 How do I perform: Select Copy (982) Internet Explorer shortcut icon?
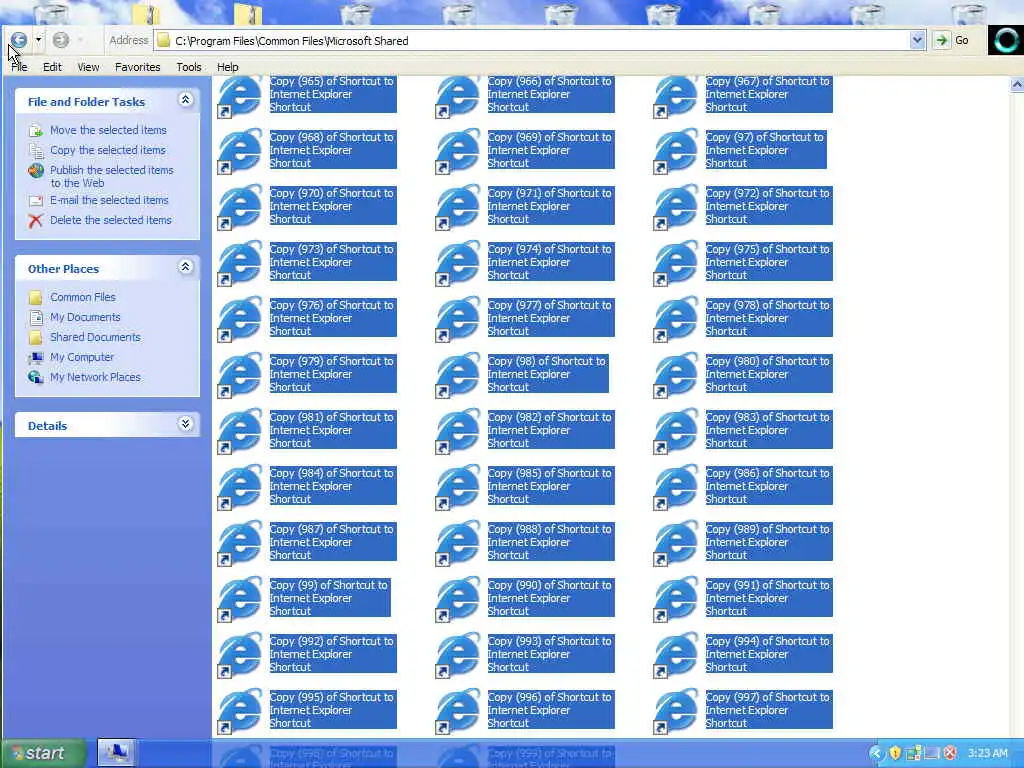(x=458, y=432)
